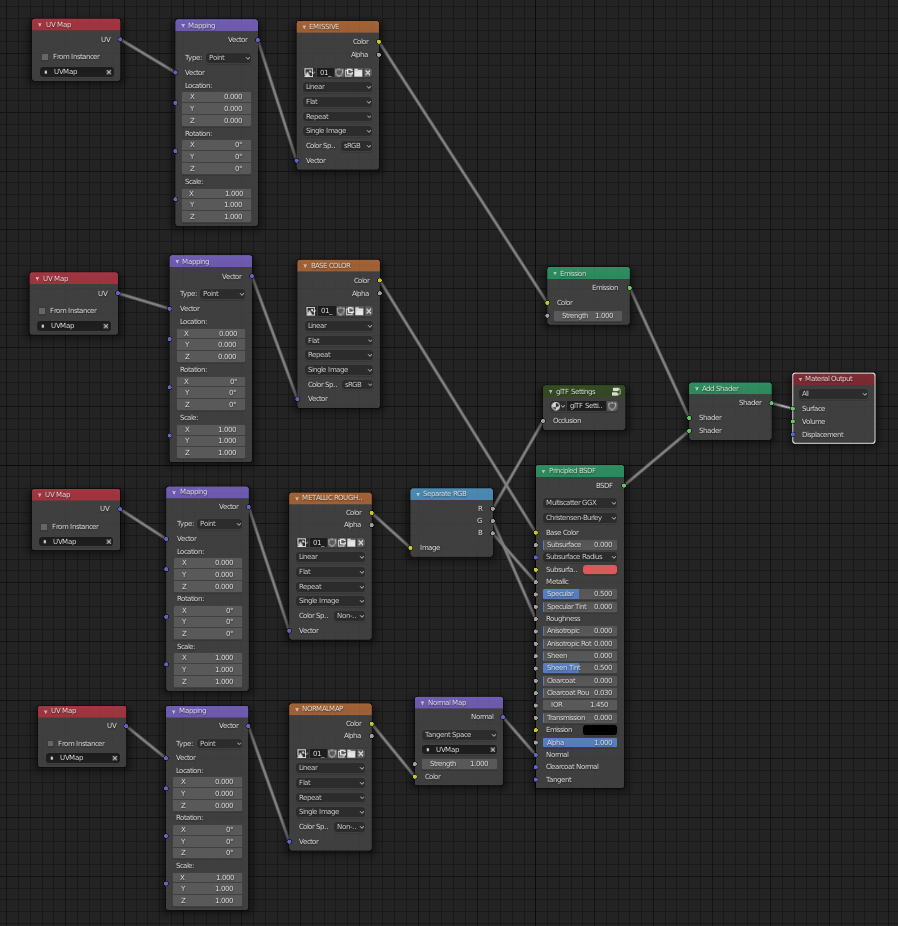Open Single Image dropdown in NORMALMAP node
This screenshot has width=898, height=926.
331,812
